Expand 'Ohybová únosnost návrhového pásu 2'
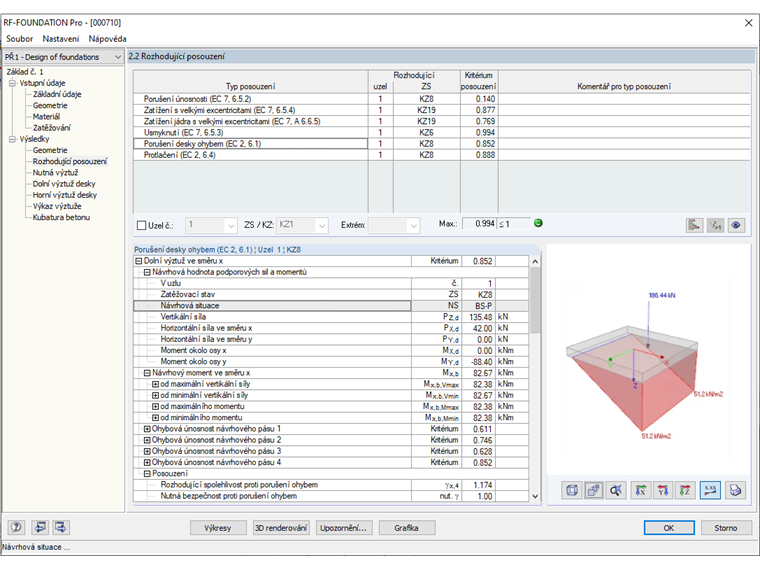This screenshot has height=570, width=760. click(147, 440)
